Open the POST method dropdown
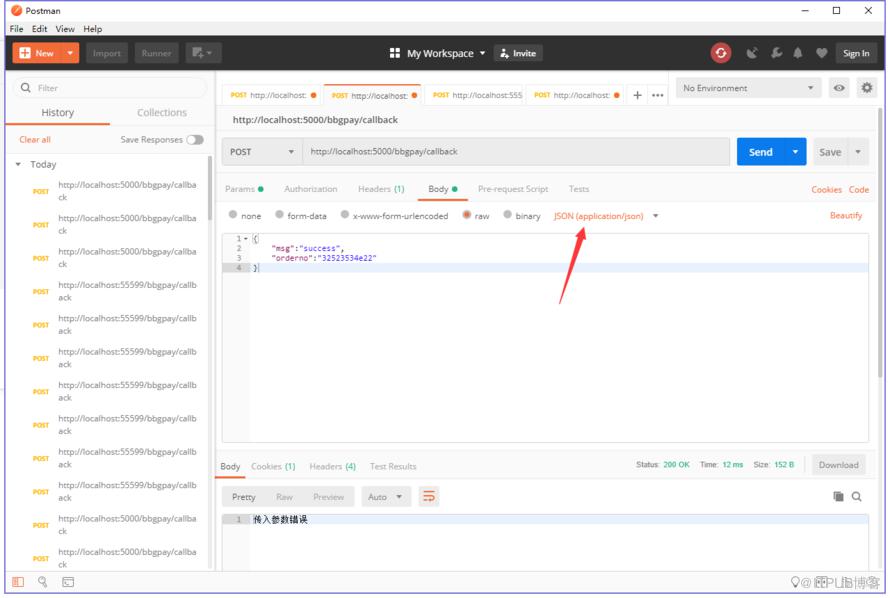This screenshot has width=890, height=598. pyautogui.click(x=262, y=152)
